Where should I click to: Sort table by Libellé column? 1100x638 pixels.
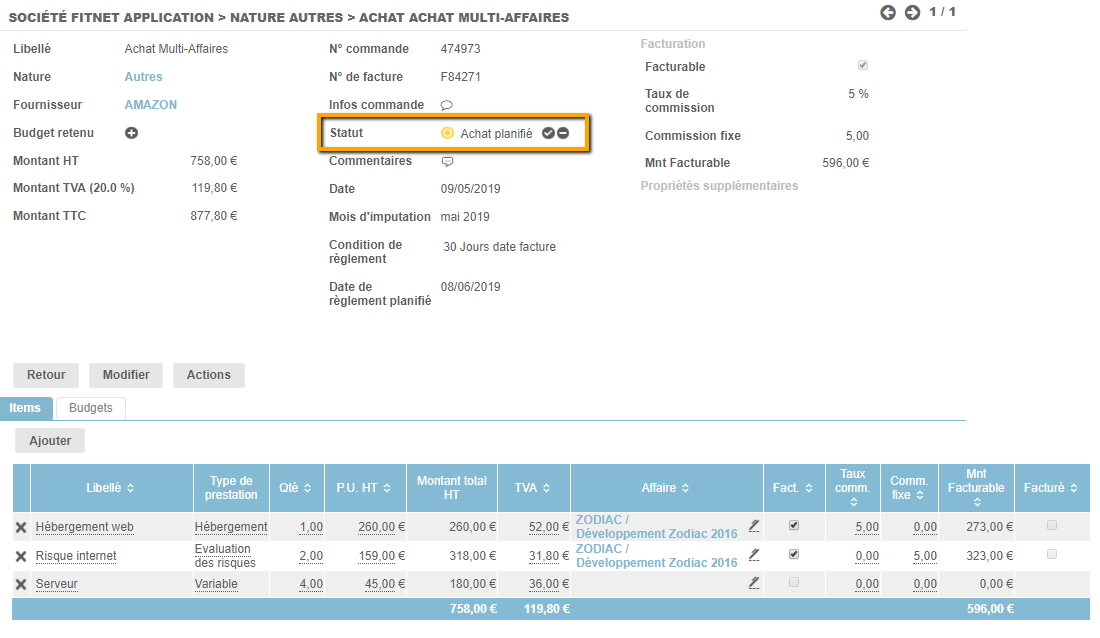[x=111, y=488]
